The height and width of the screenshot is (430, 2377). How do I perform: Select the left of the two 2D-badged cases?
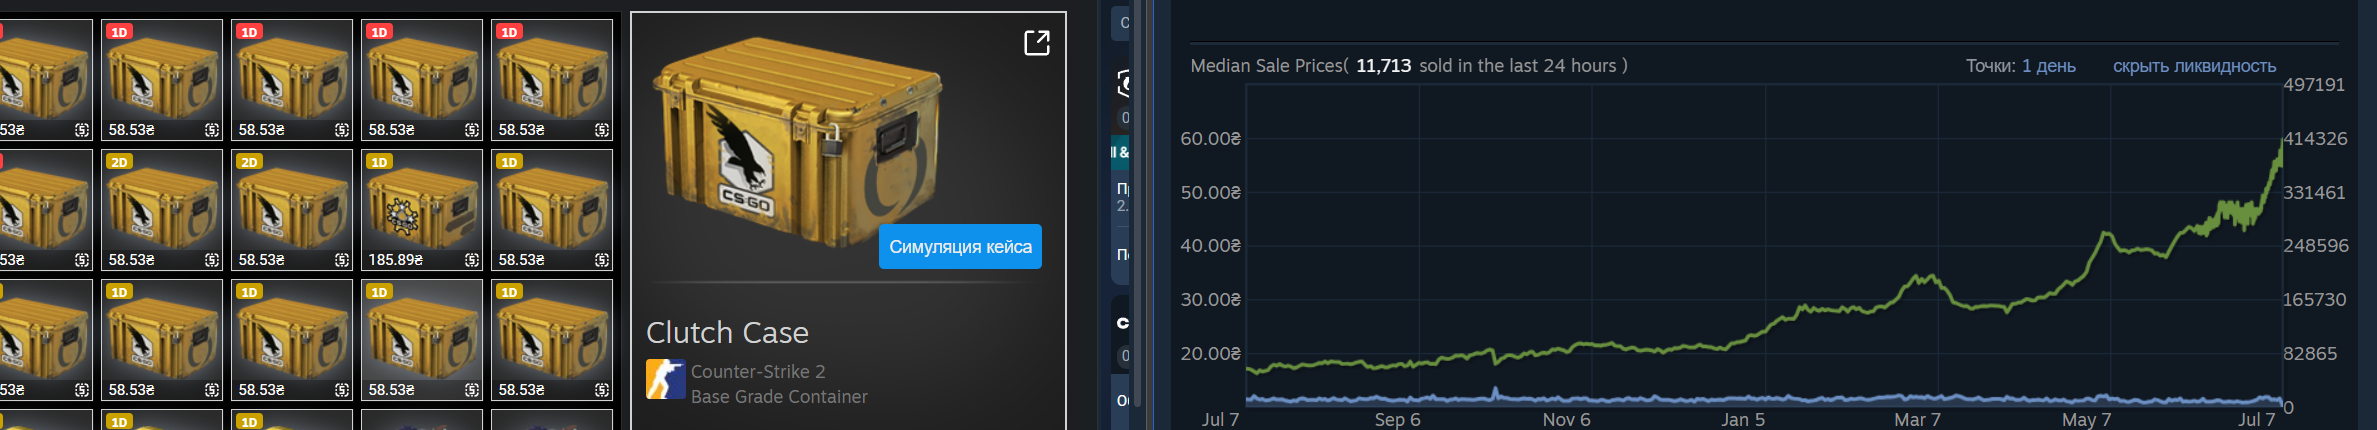pyautogui.click(x=162, y=210)
